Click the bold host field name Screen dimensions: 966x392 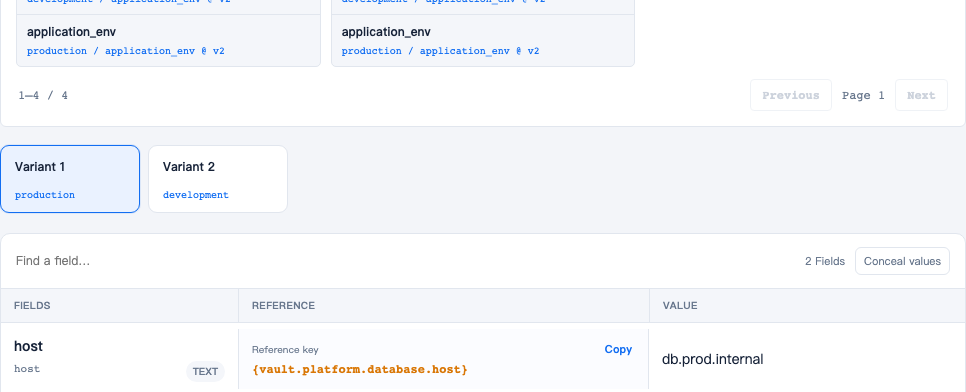28,346
